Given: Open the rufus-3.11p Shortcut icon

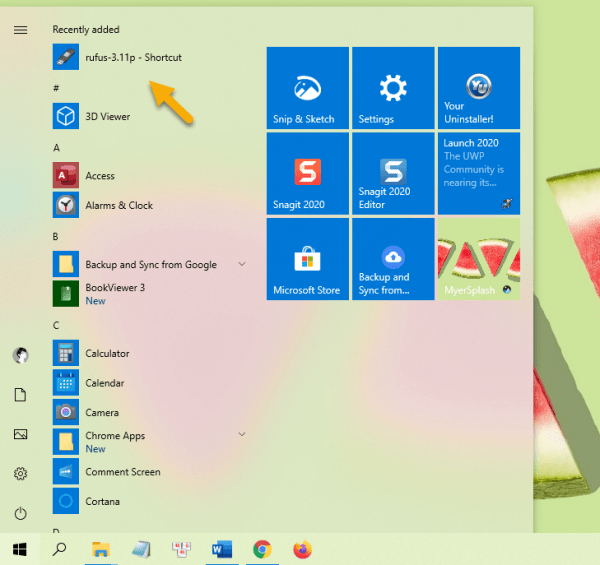Looking at the screenshot, I should [x=66, y=57].
